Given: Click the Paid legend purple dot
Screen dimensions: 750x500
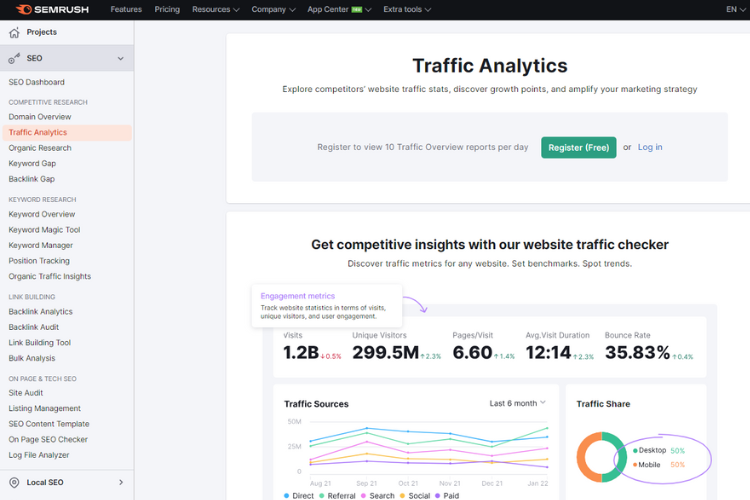Looking at the screenshot, I should click(x=438, y=496).
